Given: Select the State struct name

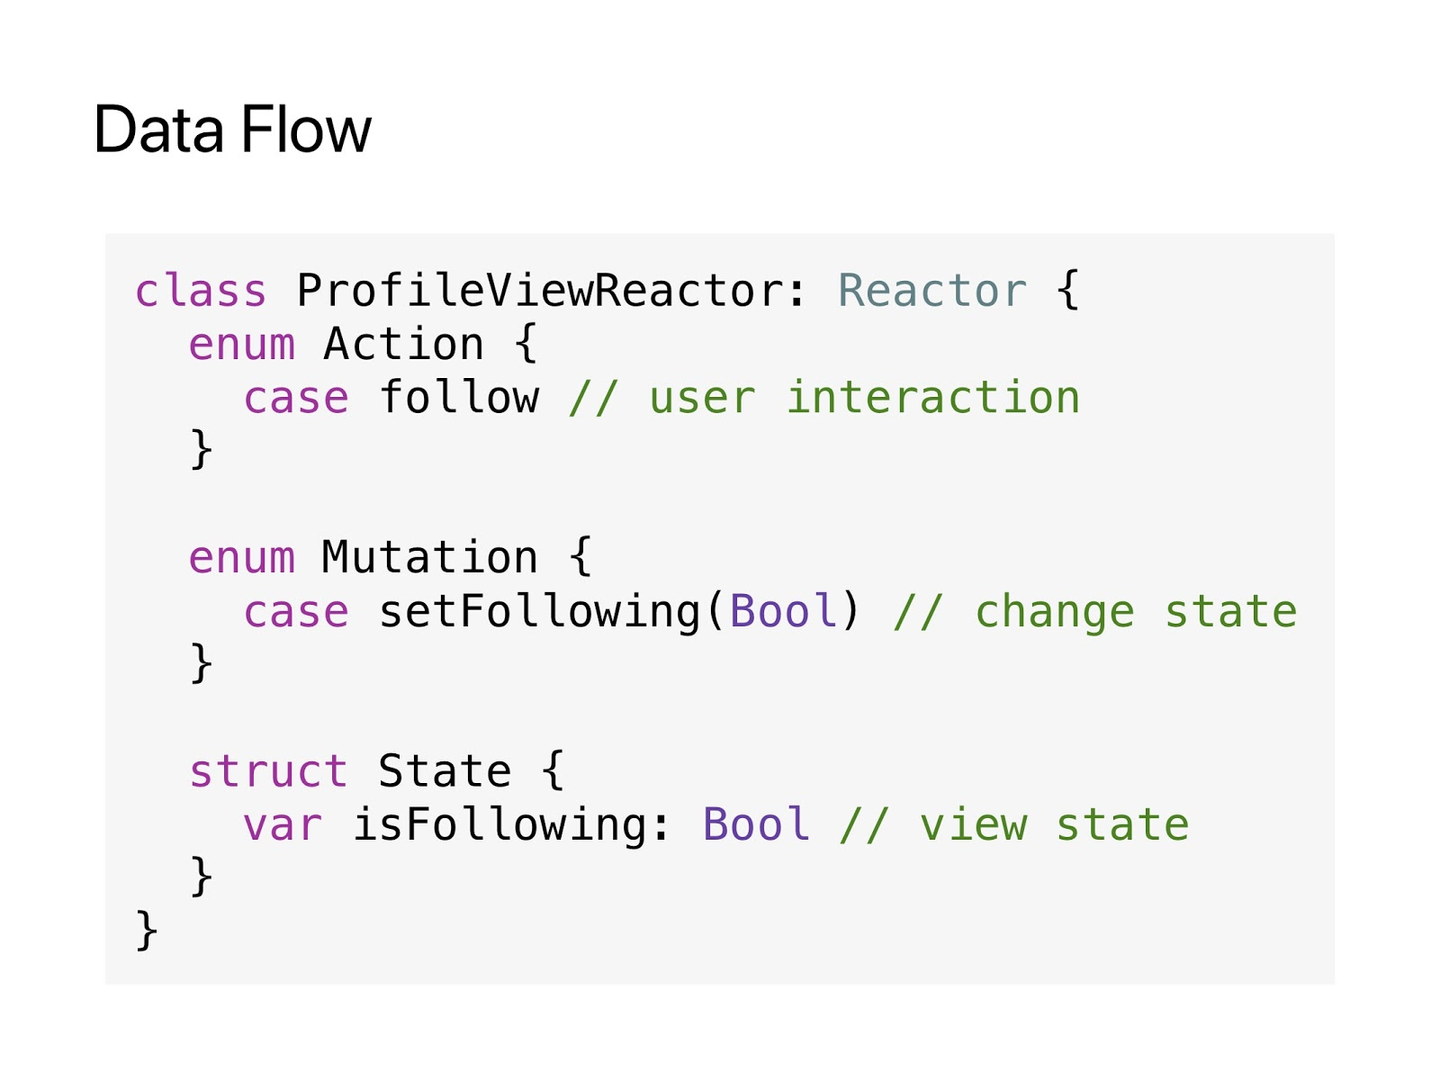Looking at the screenshot, I should tap(444, 772).
